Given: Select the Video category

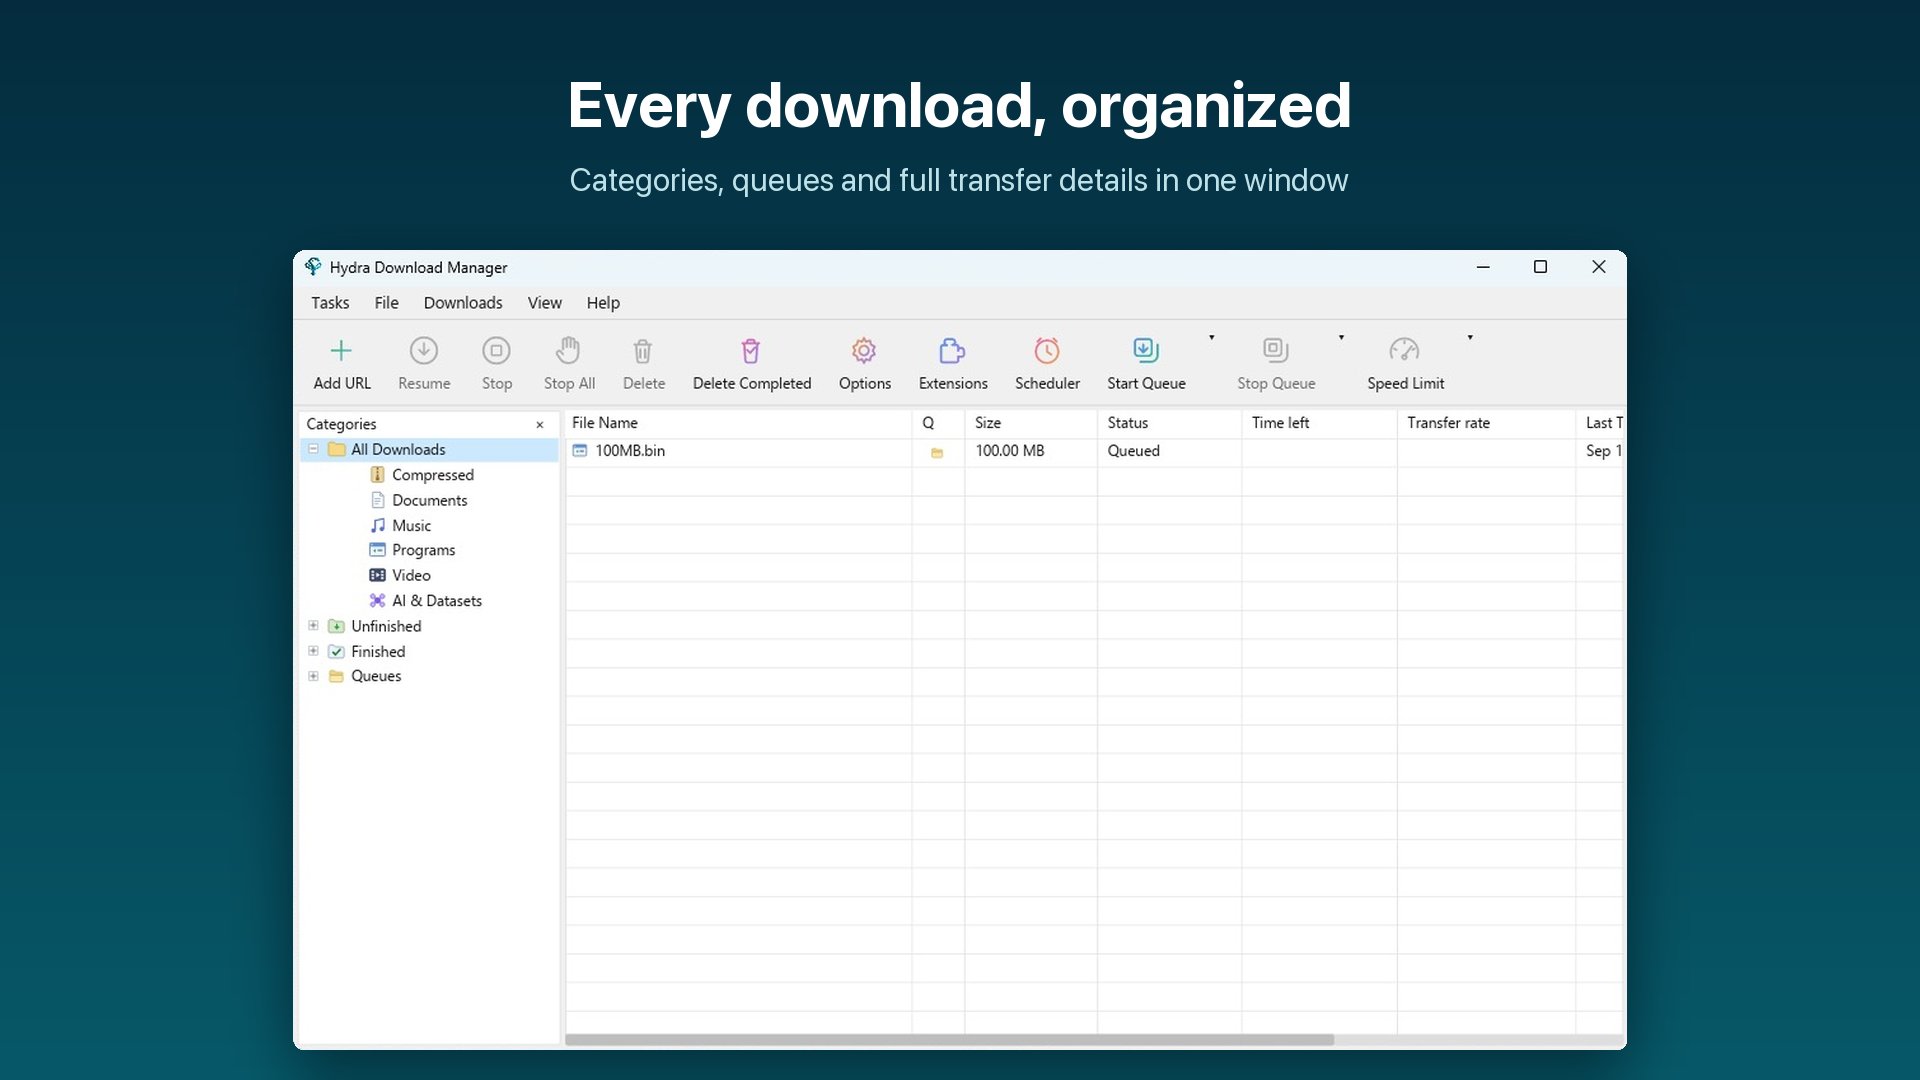Looking at the screenshot, I should pos(411,575).
